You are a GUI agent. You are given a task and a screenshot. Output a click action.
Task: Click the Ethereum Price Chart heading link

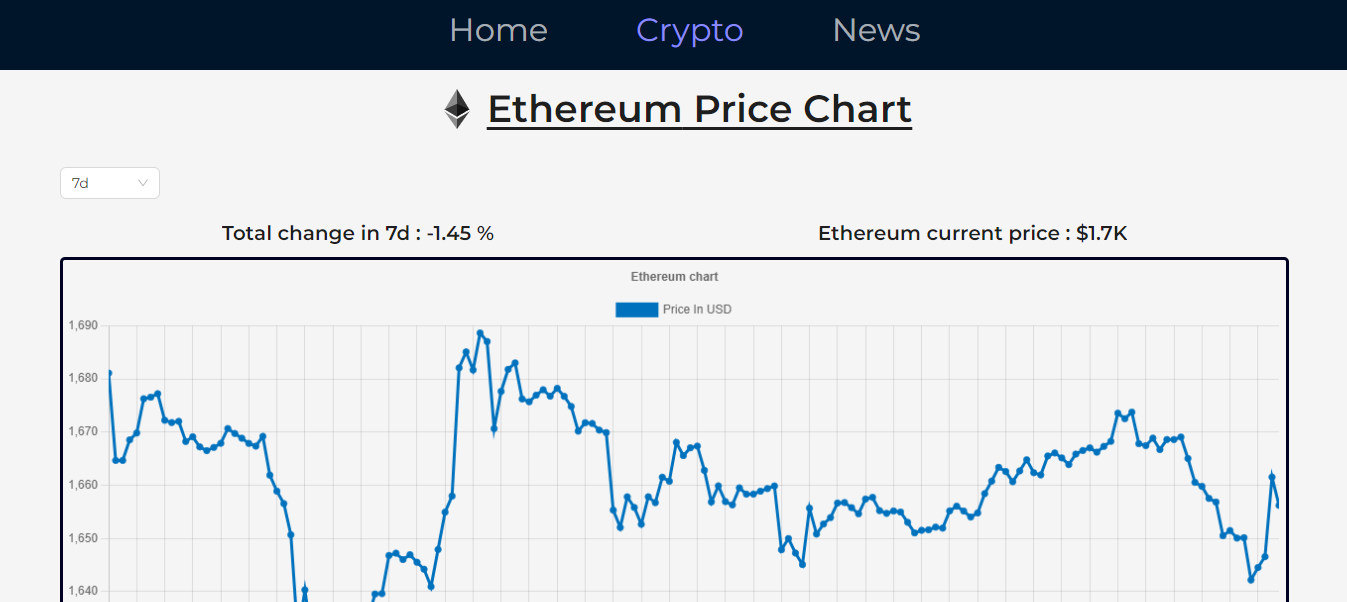click(700, 109)
